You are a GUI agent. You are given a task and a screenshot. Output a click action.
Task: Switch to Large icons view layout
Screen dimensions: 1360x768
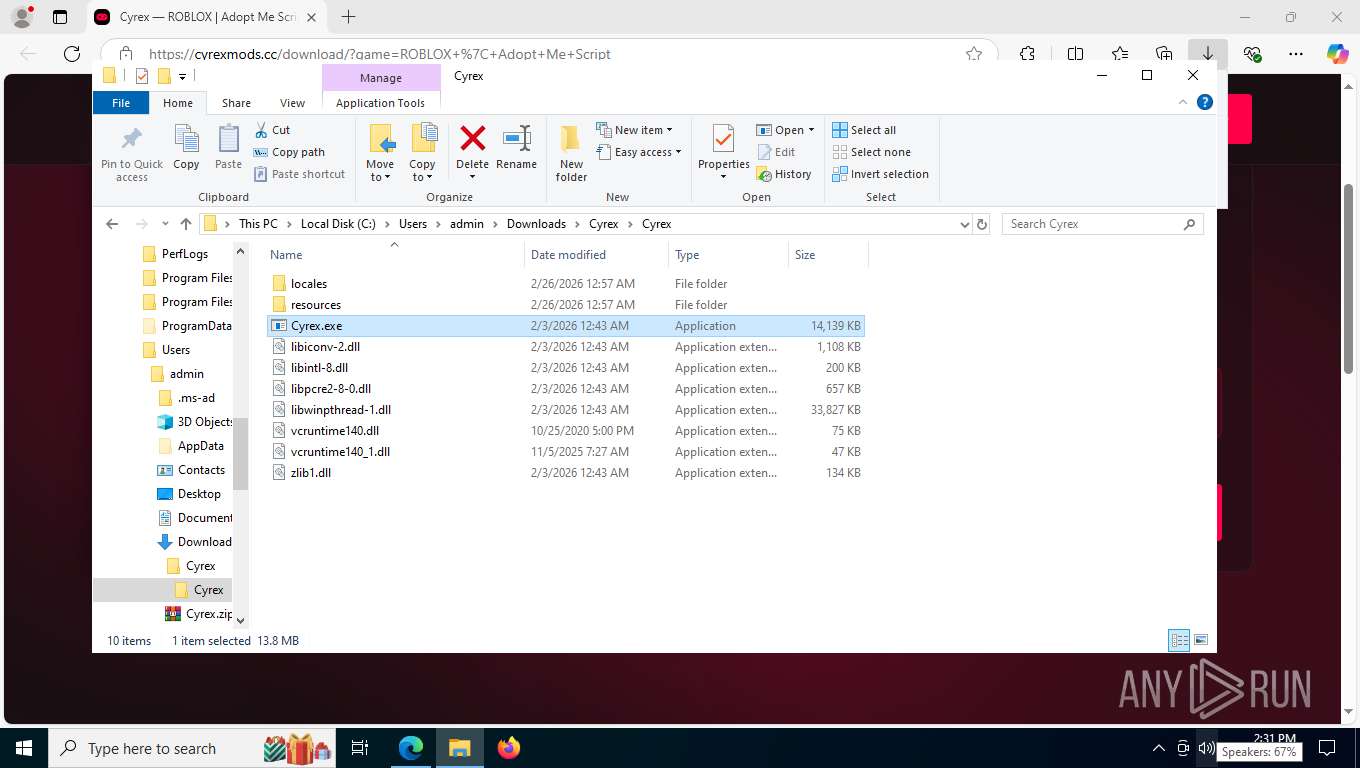click(x=1201, y=640)
